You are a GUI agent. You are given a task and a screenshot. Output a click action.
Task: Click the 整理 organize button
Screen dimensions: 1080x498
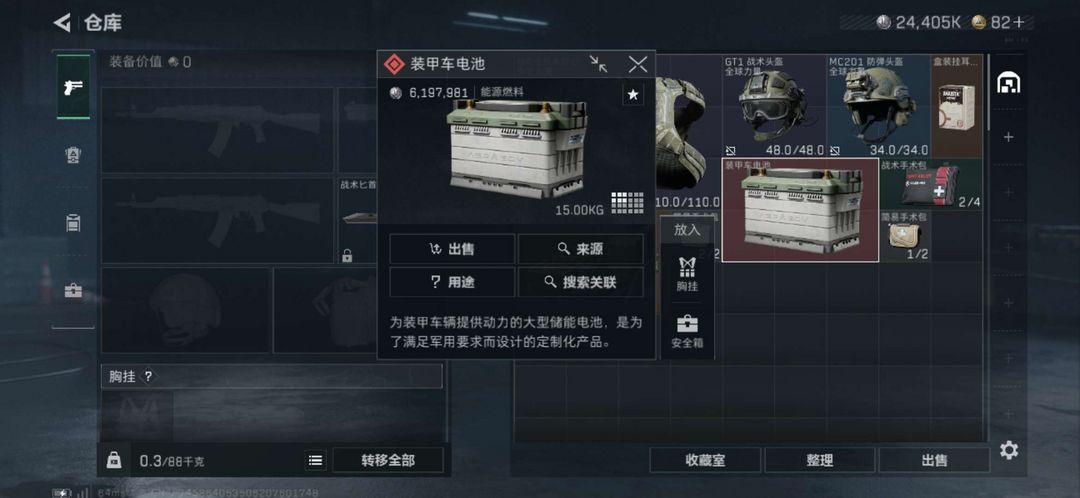coord(820,460)
